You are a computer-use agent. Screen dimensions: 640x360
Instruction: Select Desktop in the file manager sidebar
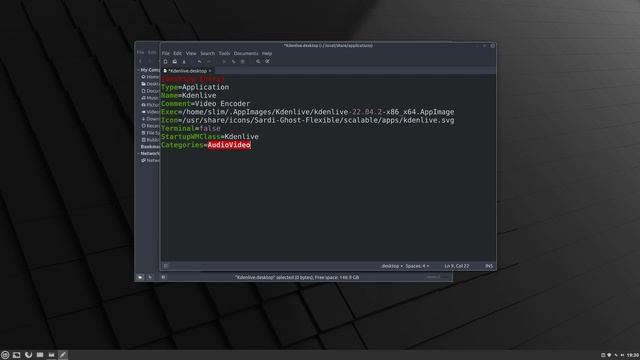pyautogui.click(x=151, y=84)
